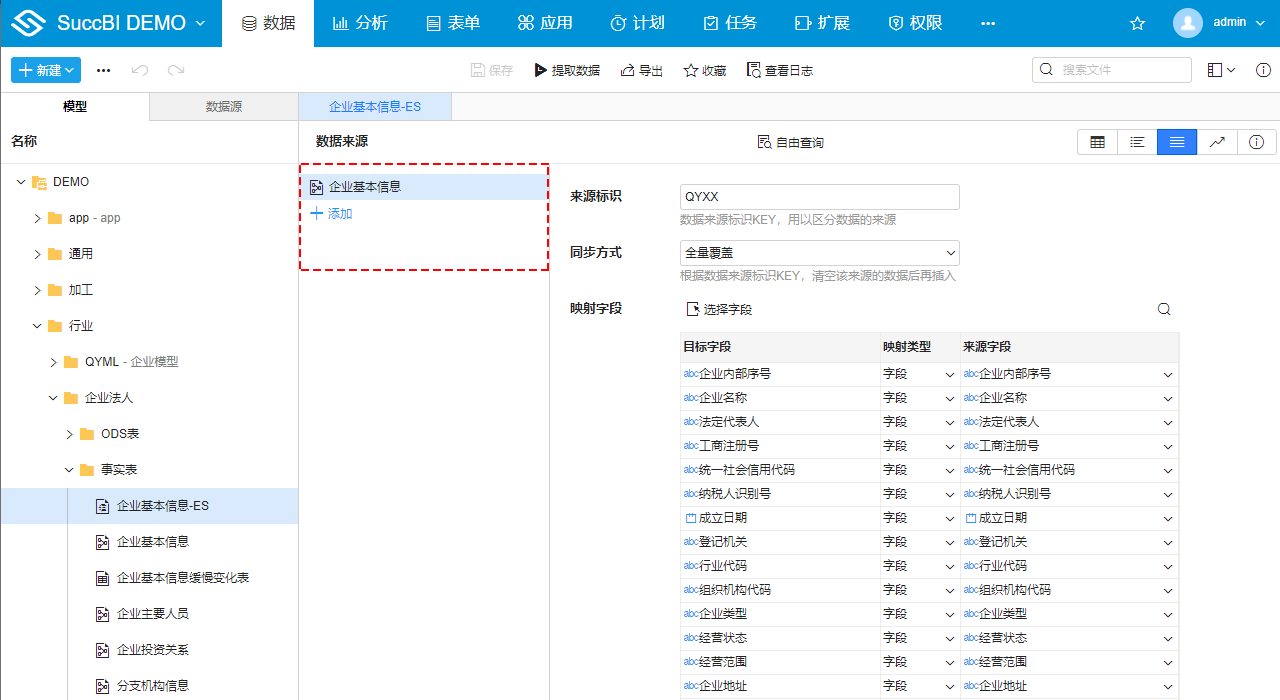Open 查看日志 log viewer

click(x=779, y=71)
